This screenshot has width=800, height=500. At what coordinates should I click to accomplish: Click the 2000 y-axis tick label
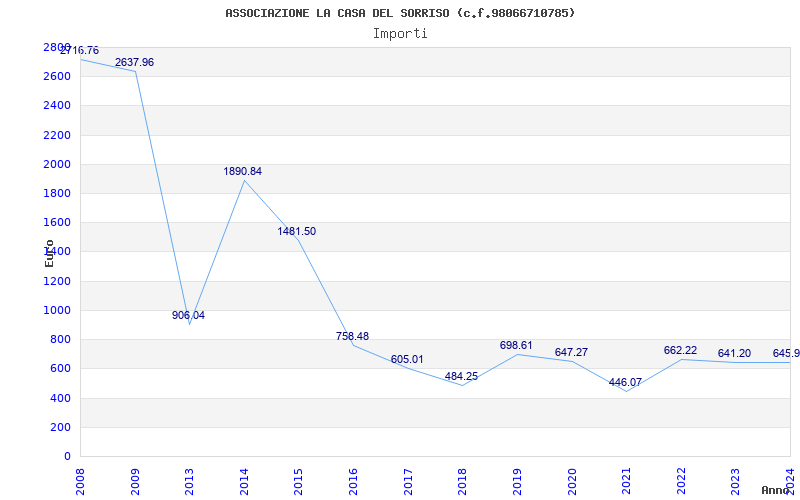[x=57, y=164]
